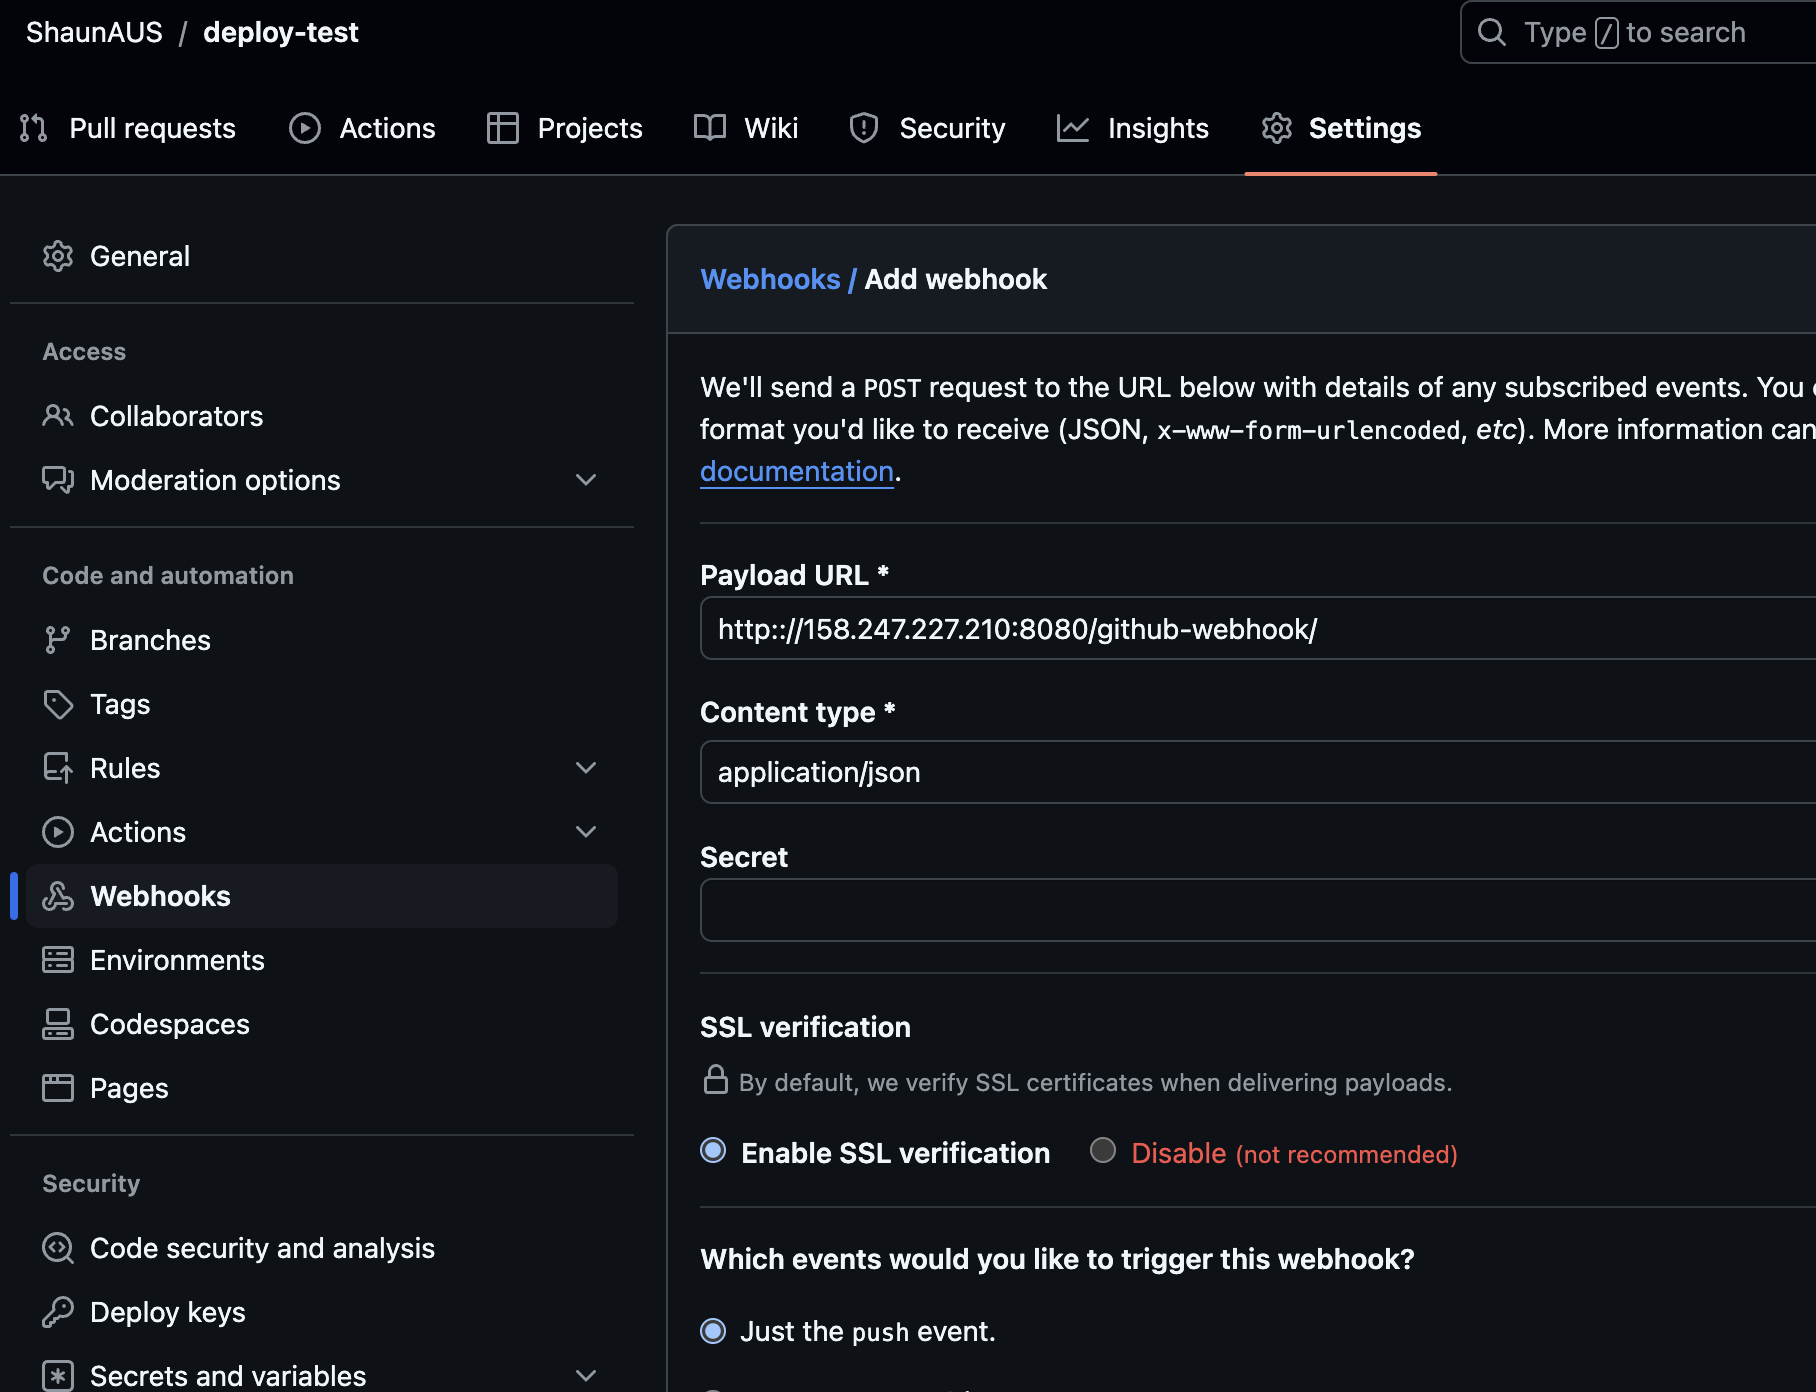Click the Moderation options comment icon

click(x=58, y=480)
